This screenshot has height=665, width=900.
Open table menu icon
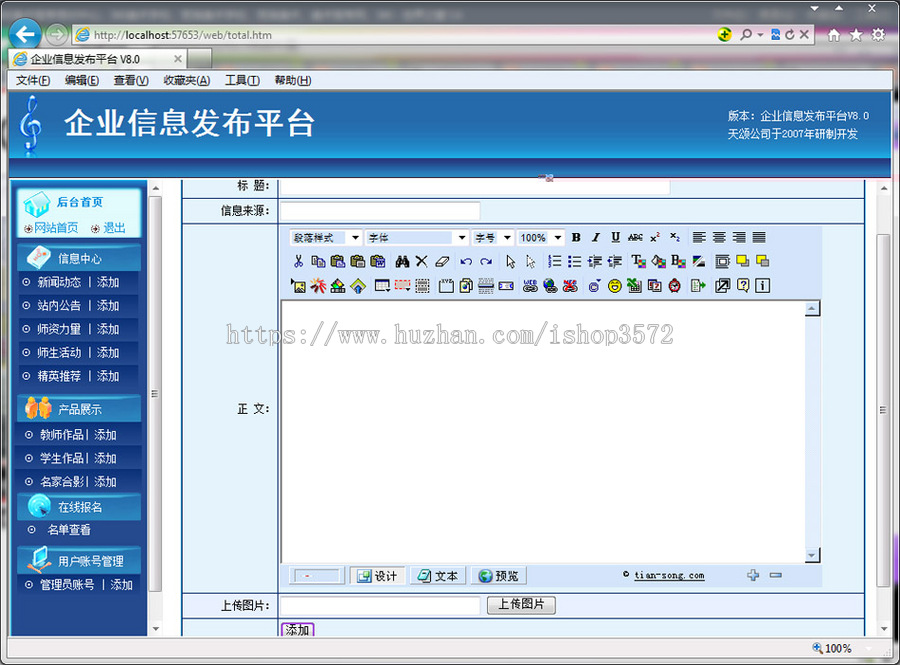pyautogui.click(x=382, y=286)
